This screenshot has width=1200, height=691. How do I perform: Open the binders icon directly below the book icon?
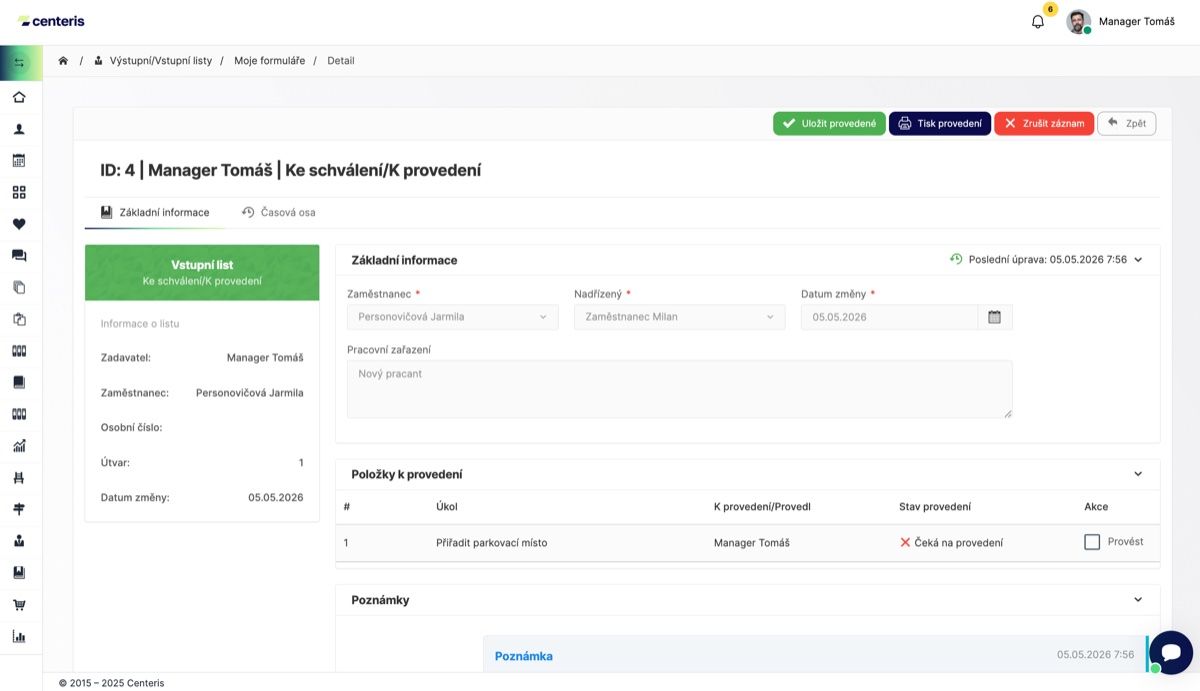pos(19,414)
